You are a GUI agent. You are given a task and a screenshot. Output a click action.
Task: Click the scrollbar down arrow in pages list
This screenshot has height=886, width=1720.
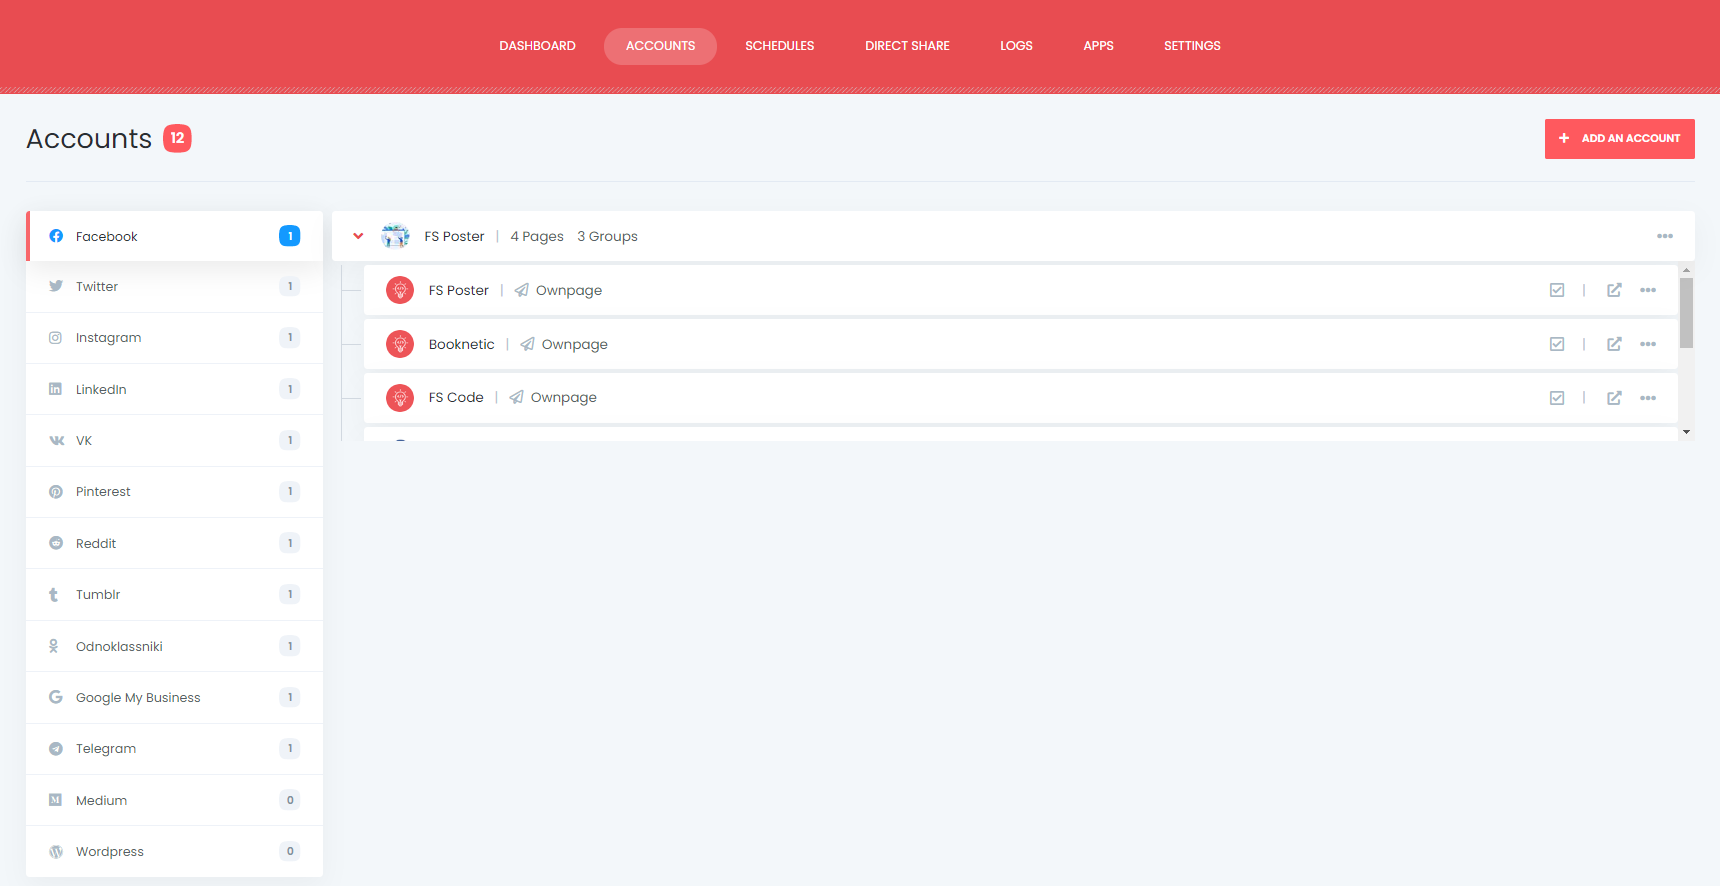click(1686, 432)
